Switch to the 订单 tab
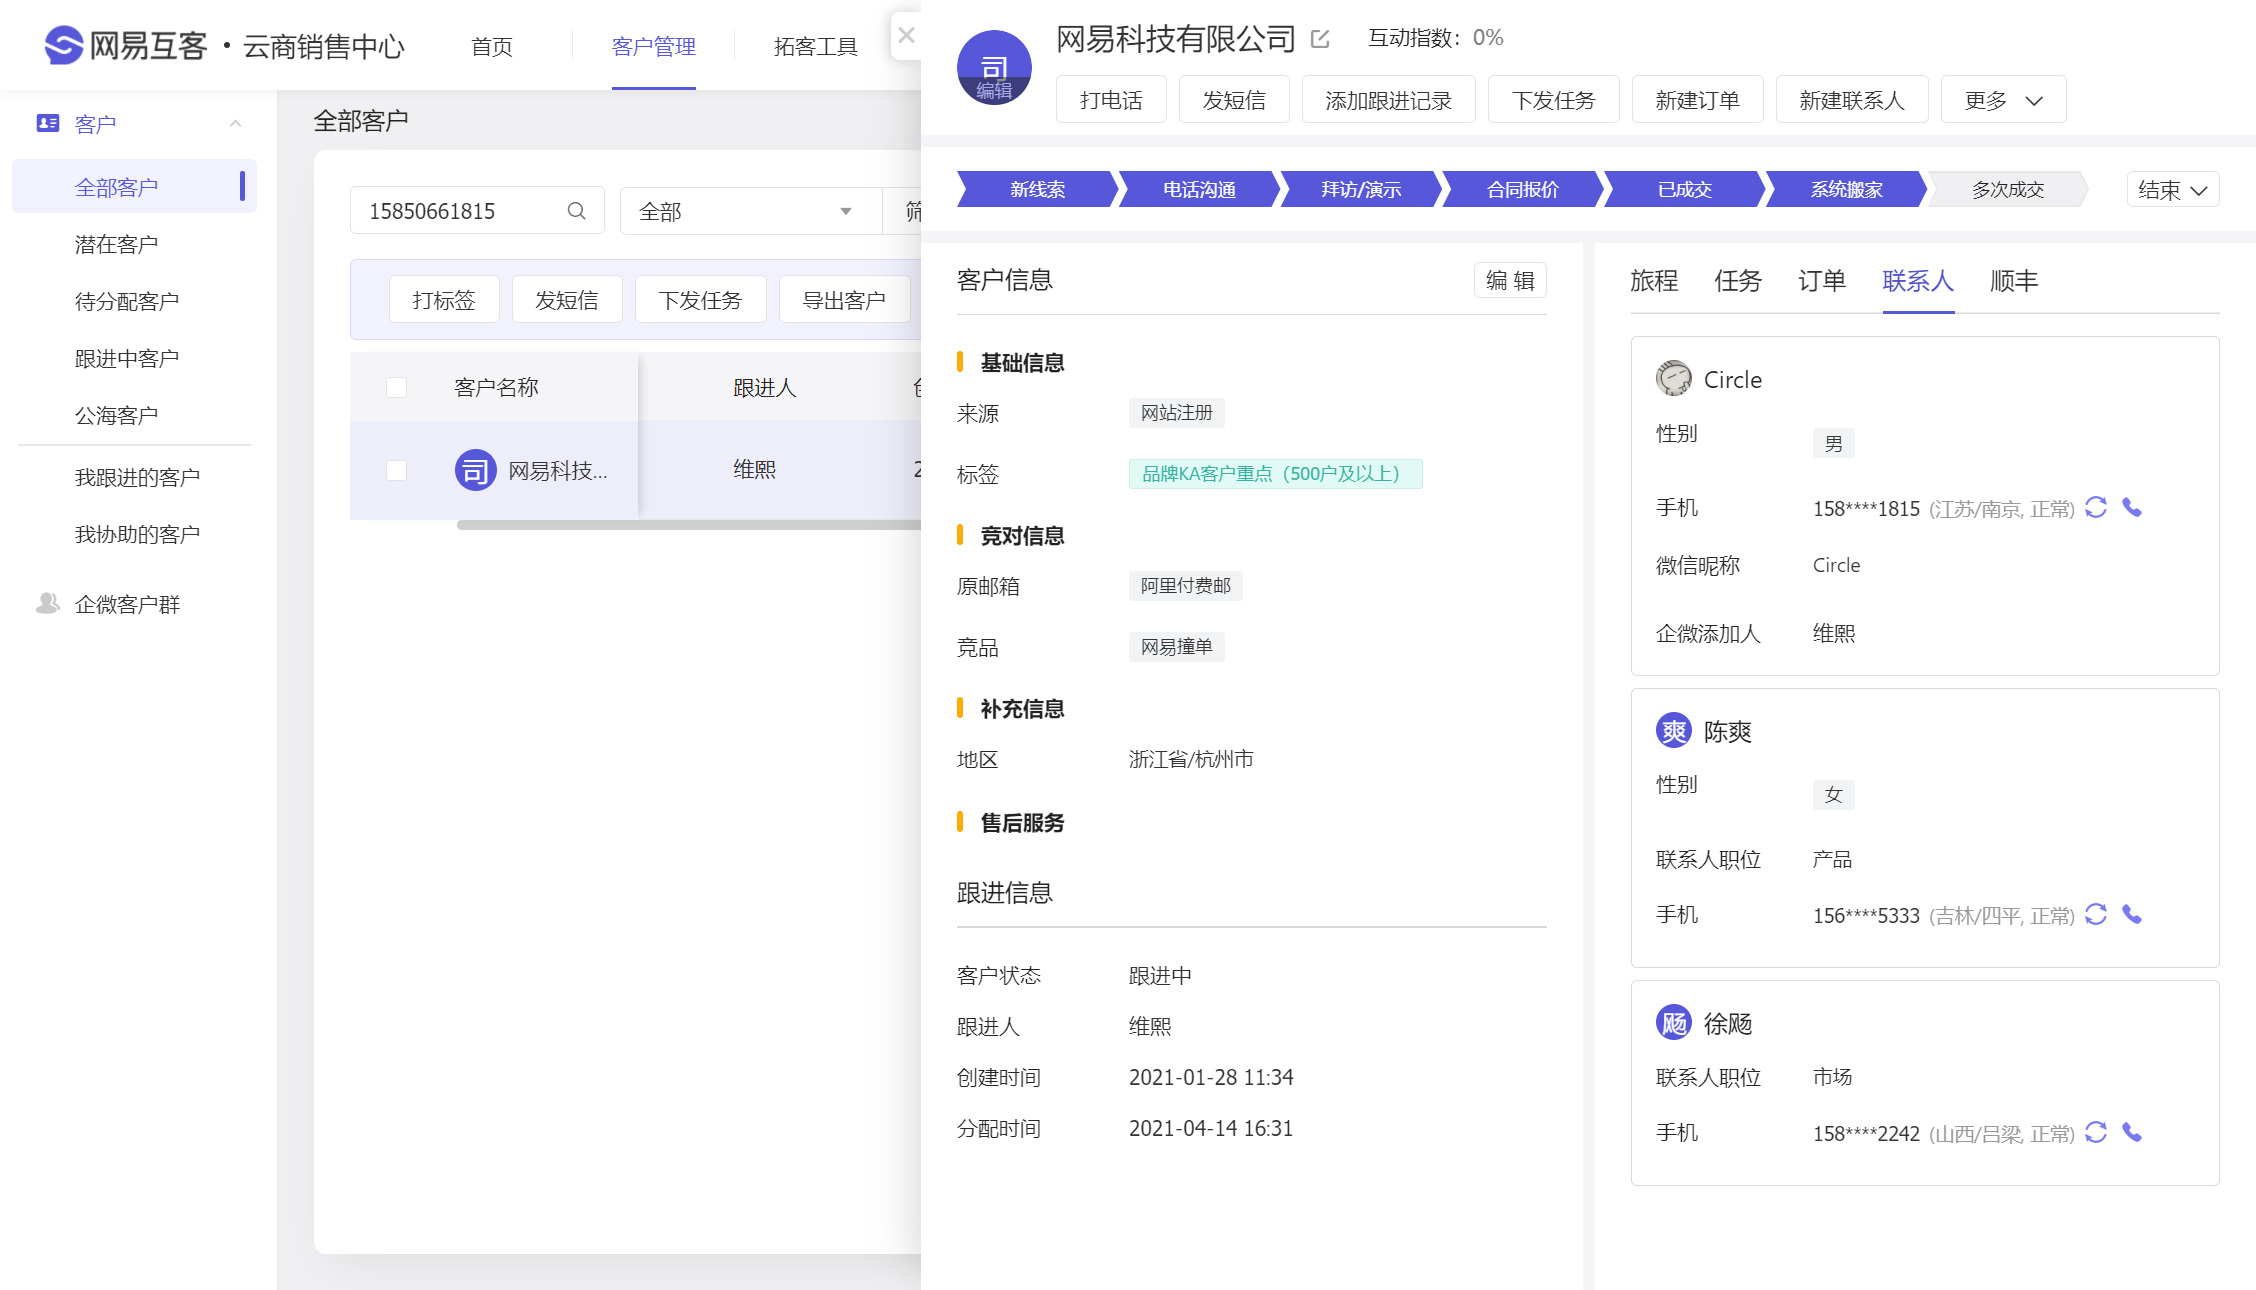Screen dimensions: 2256x1290 (x=1822, y=281)
